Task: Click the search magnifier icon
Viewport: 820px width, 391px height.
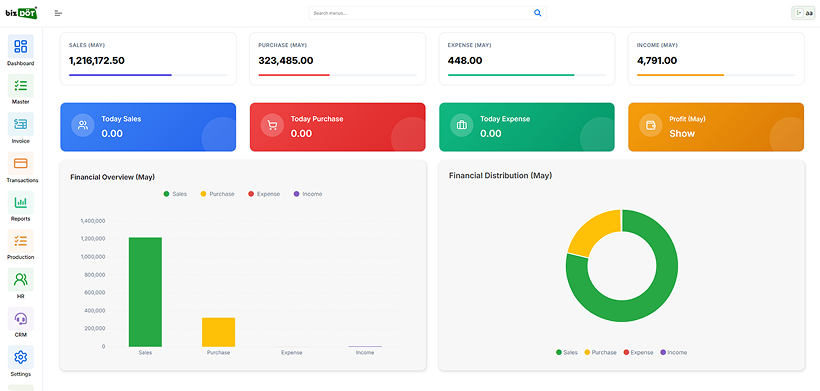Action: click(538, 13)
